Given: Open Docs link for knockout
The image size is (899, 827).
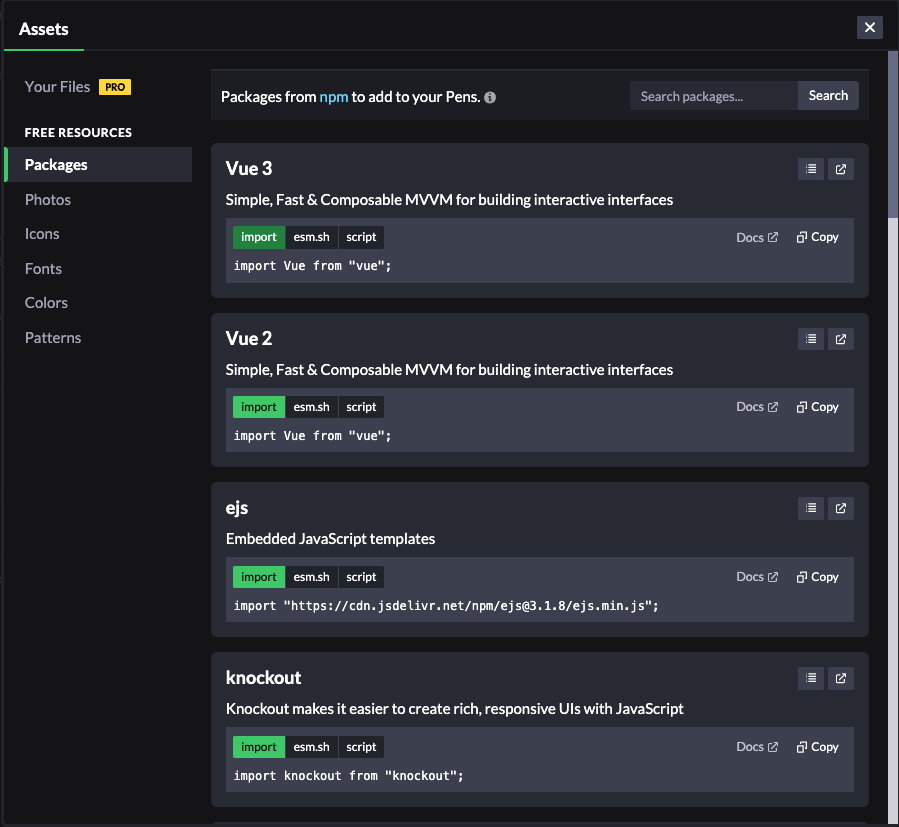Looking at the screenshot, I should (x=757, y=747).
